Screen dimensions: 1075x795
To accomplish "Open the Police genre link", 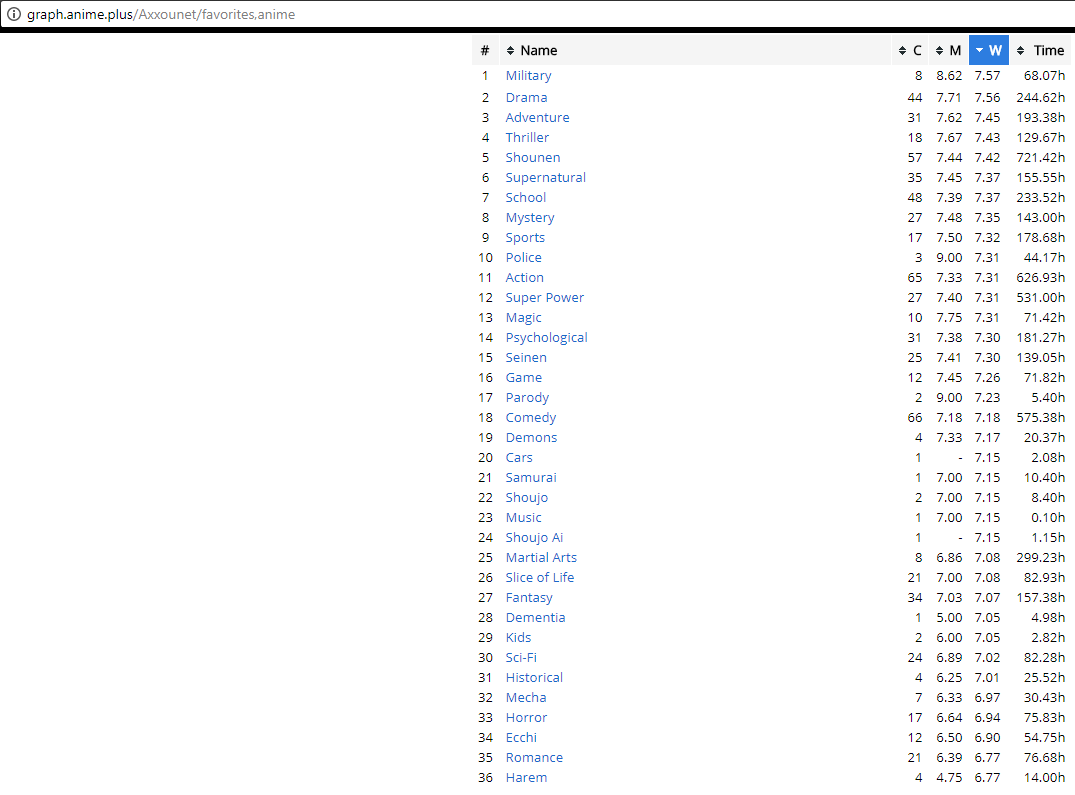I will click(x=523, y=257).
